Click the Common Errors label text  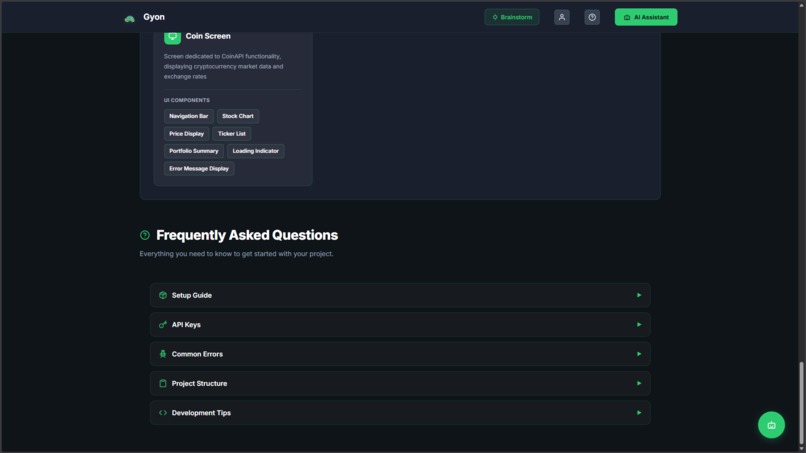tap(197, 354)
